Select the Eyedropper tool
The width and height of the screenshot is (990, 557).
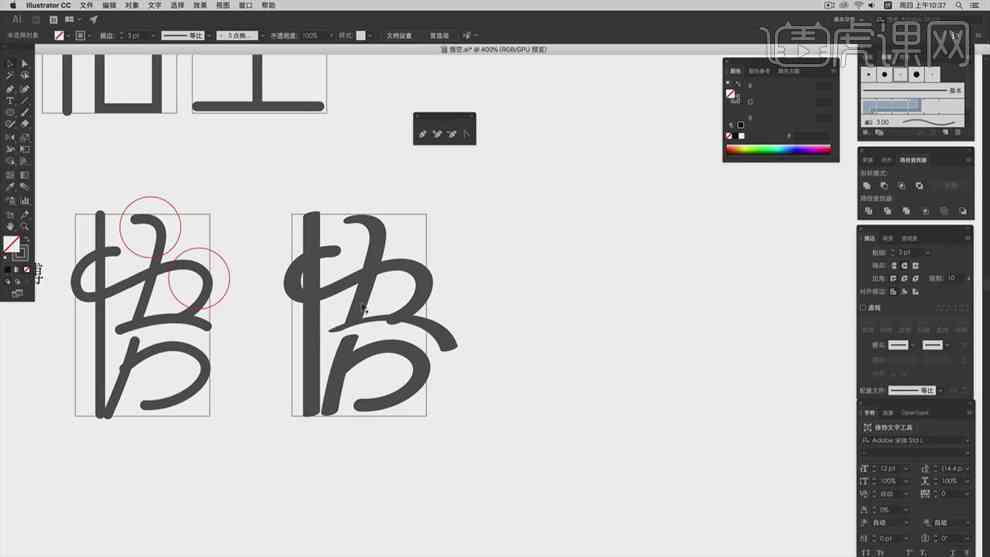pos(10,186)
